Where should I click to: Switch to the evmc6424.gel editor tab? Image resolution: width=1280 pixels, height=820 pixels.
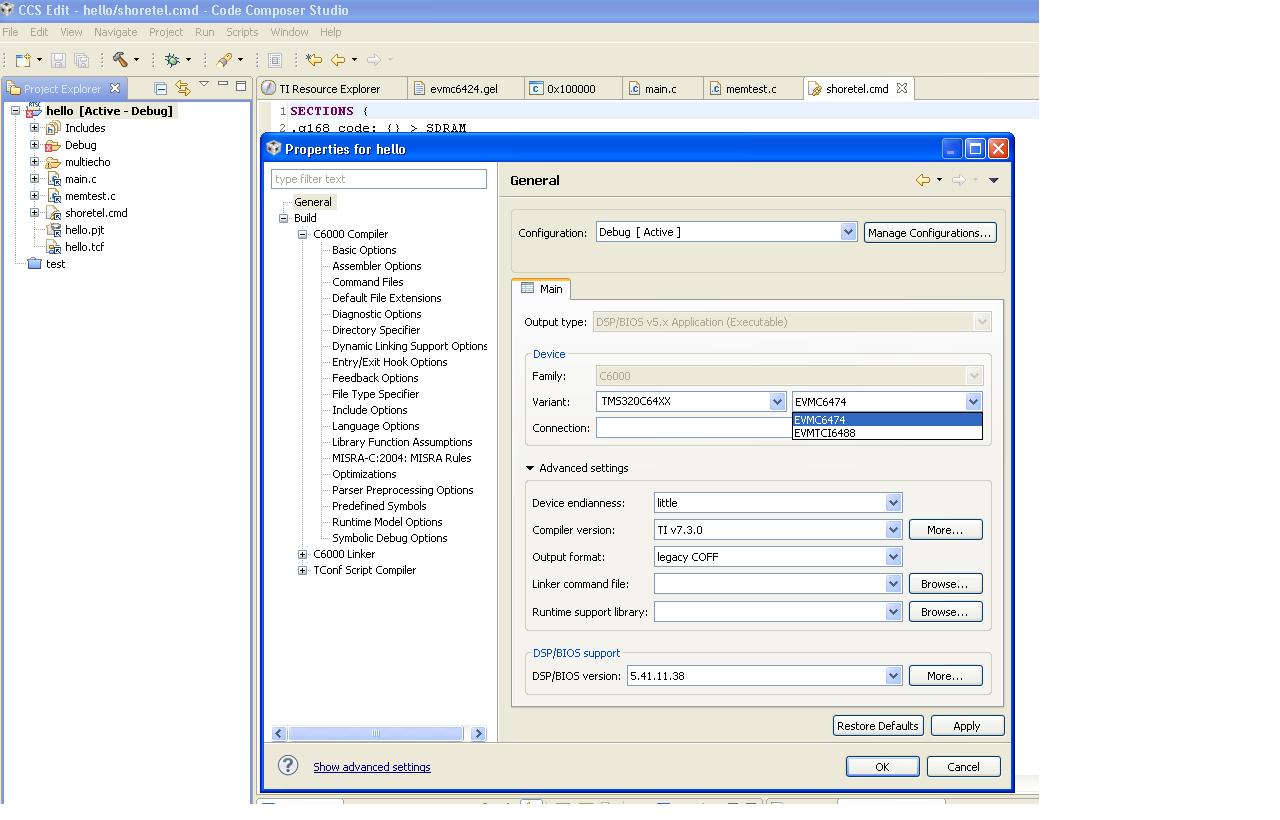[x=463, y=88]
